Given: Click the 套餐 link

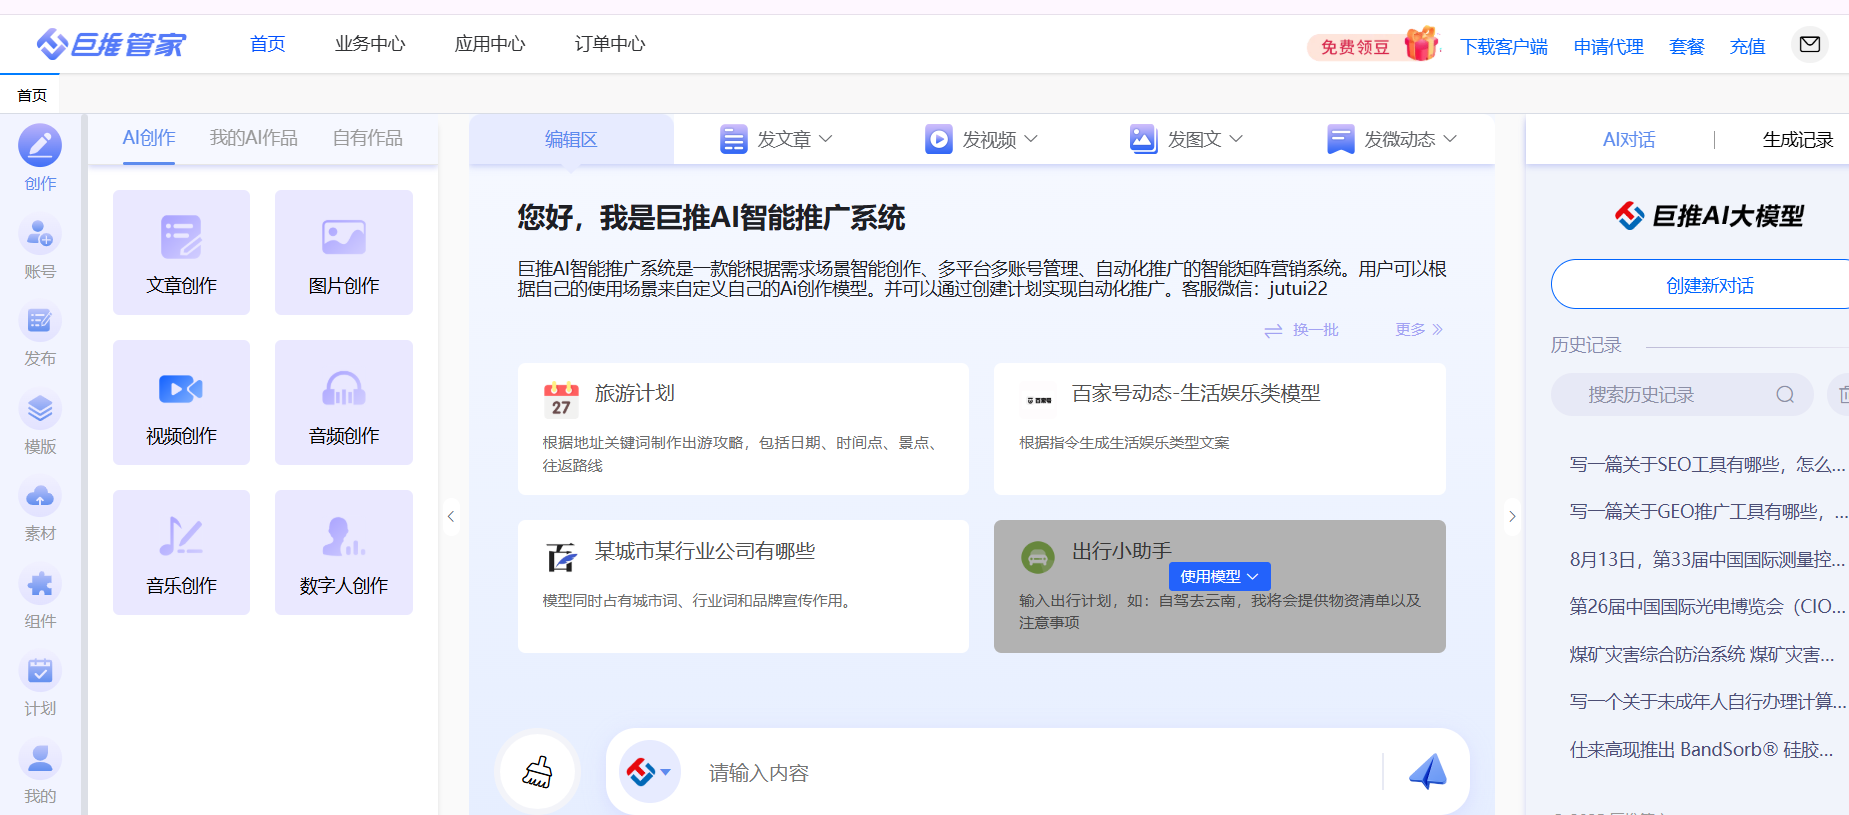Looking at the screenshot, I should (x=1687, y=47).
